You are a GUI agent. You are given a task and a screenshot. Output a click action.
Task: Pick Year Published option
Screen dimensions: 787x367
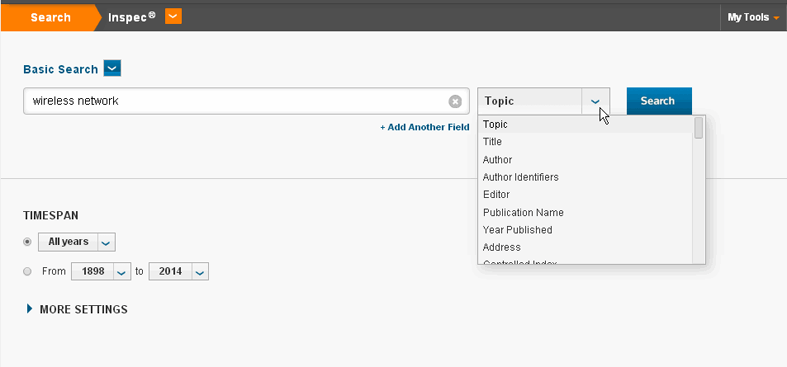point(586,230)
